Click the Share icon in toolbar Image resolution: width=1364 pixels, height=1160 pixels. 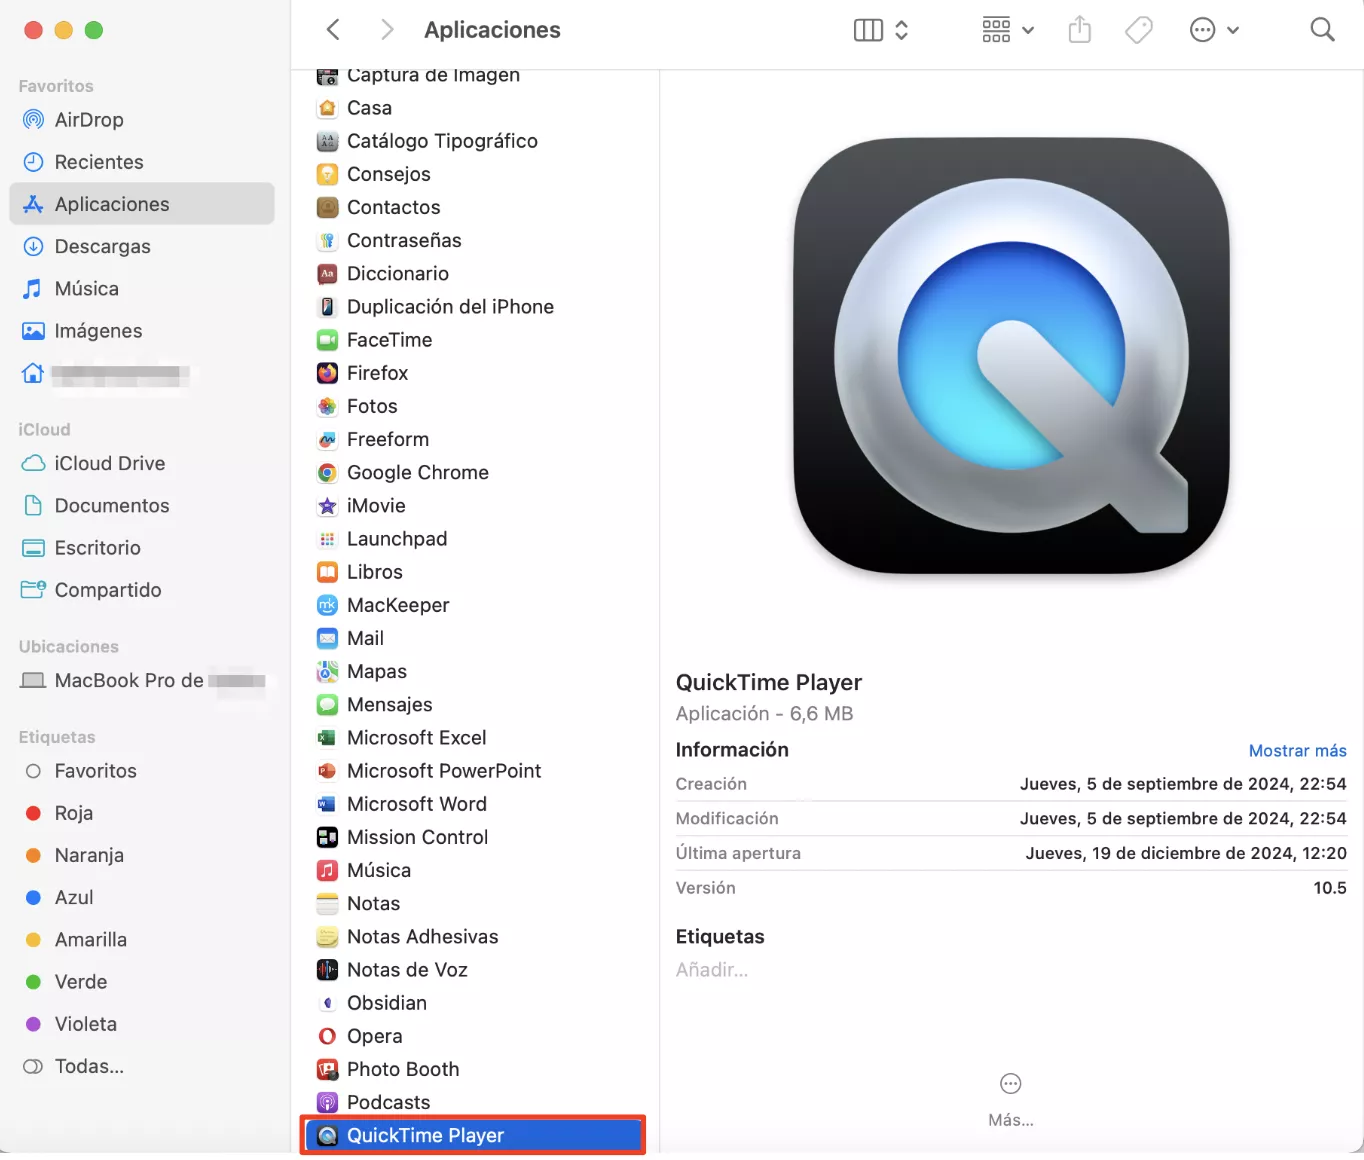[x=1079, y=30]
